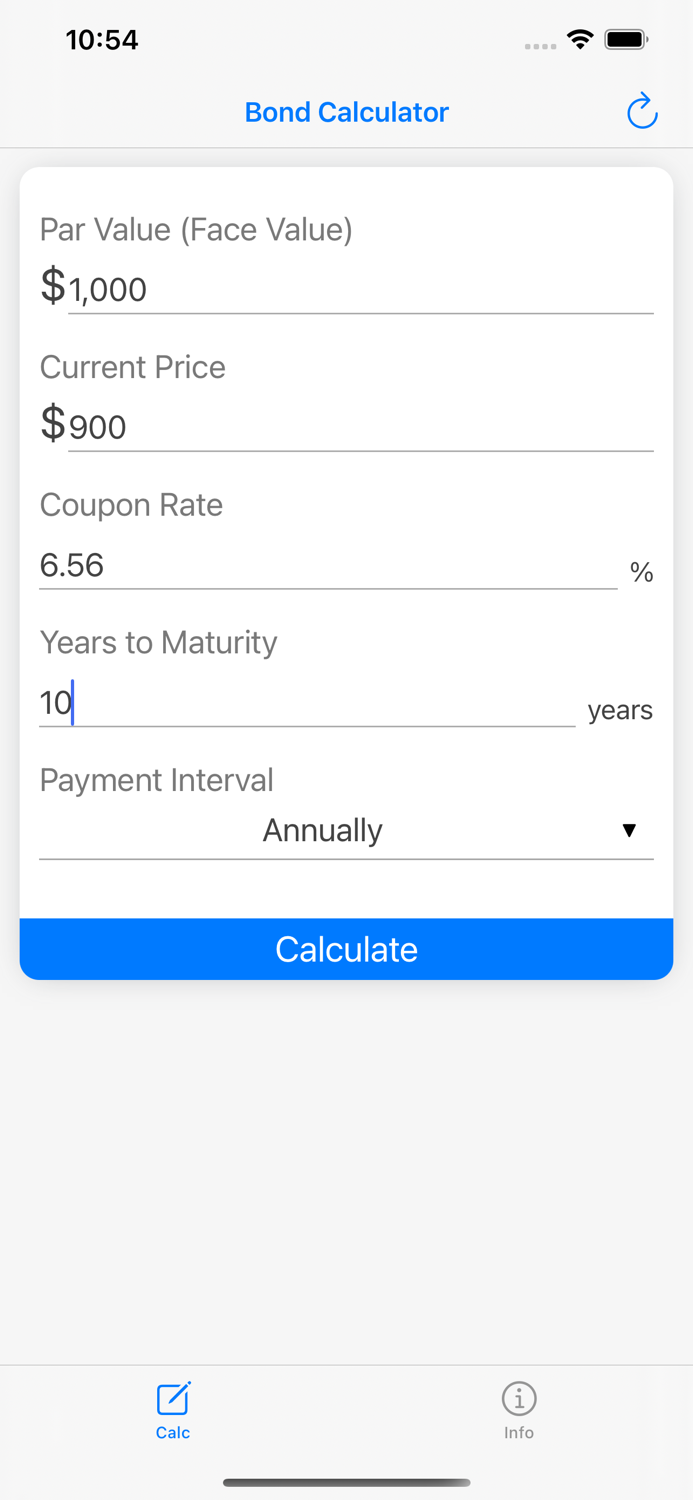Open the Info circle icon in the tab bar

point(518,1399)
